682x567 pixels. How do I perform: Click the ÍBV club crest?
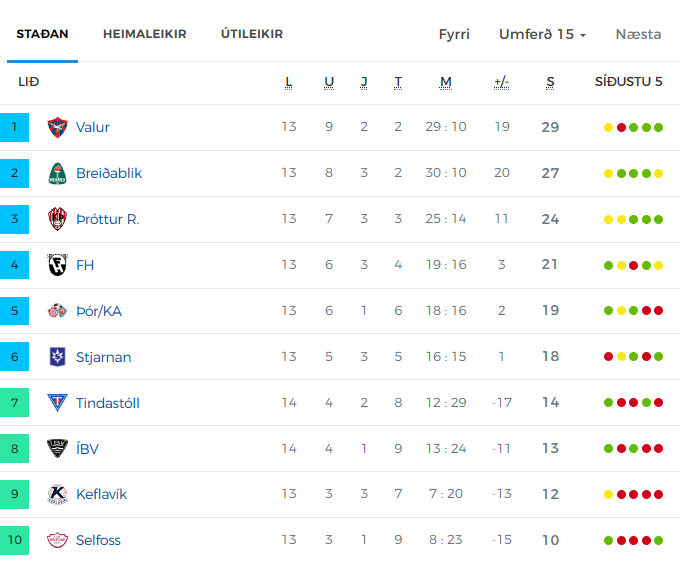coord(57,448)
